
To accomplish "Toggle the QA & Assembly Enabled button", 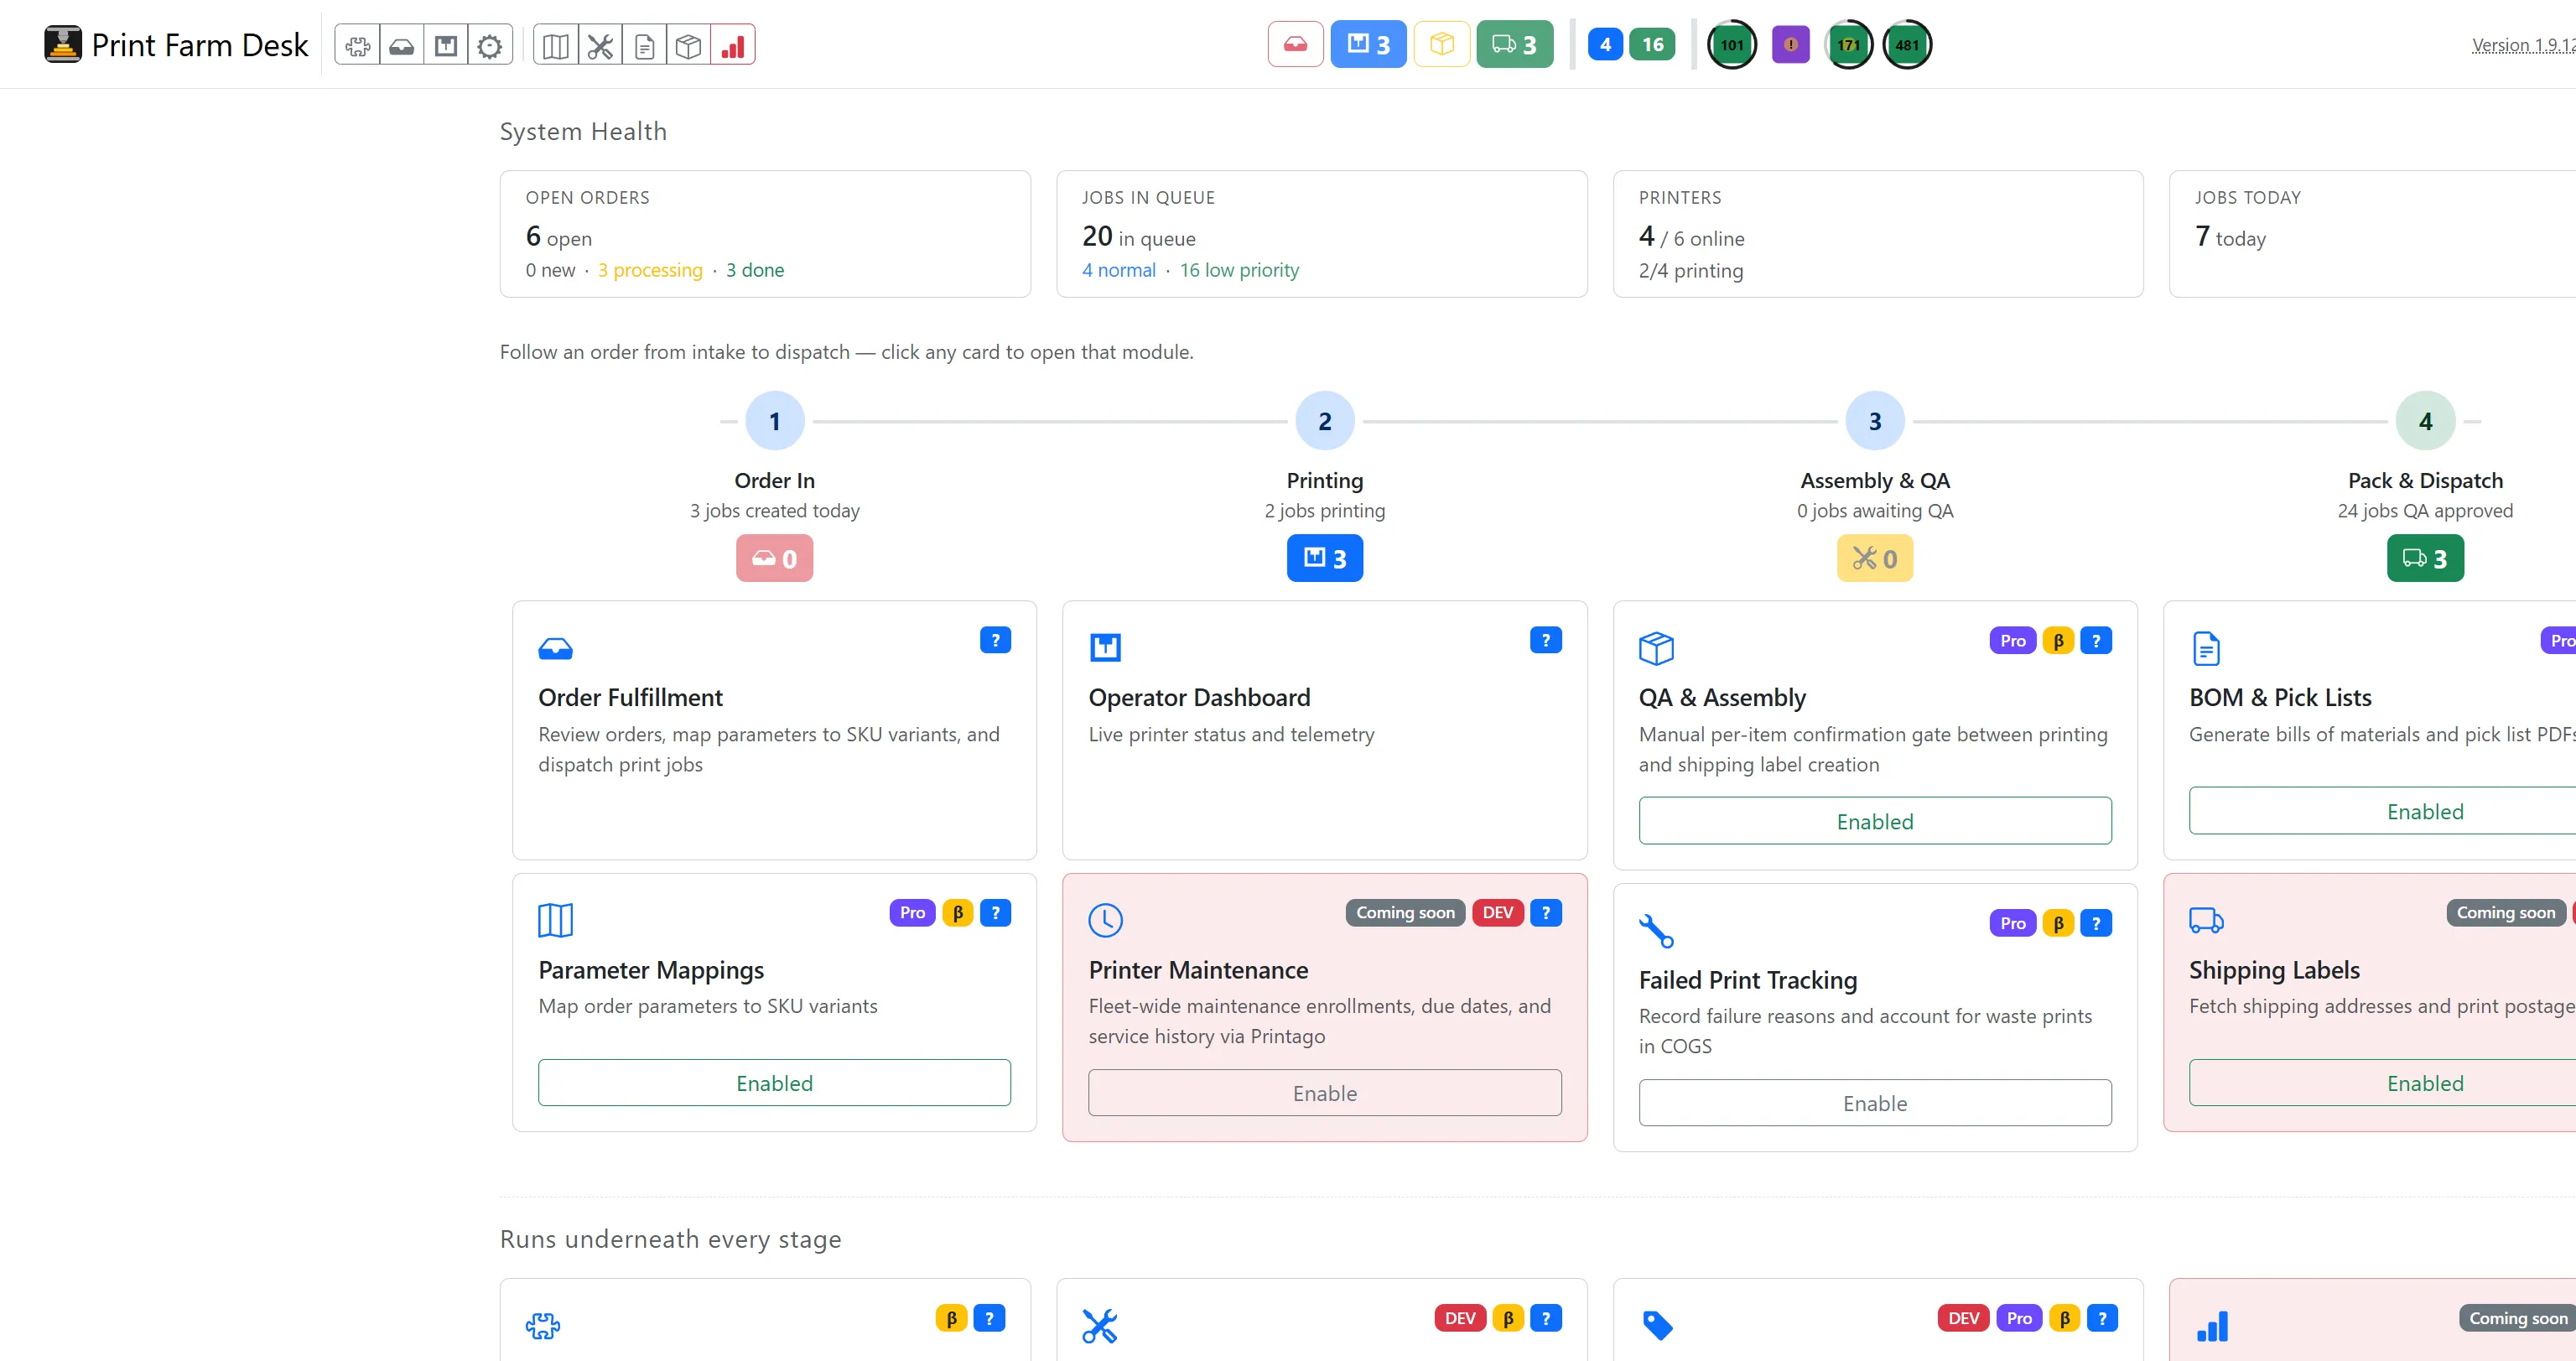I will coord(1874,821).
